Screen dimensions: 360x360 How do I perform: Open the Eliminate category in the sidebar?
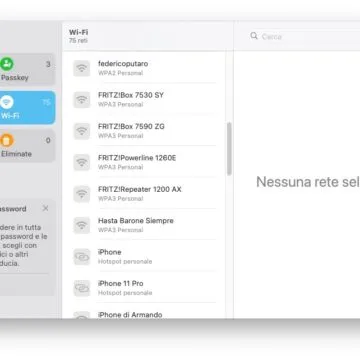(27, 146)
